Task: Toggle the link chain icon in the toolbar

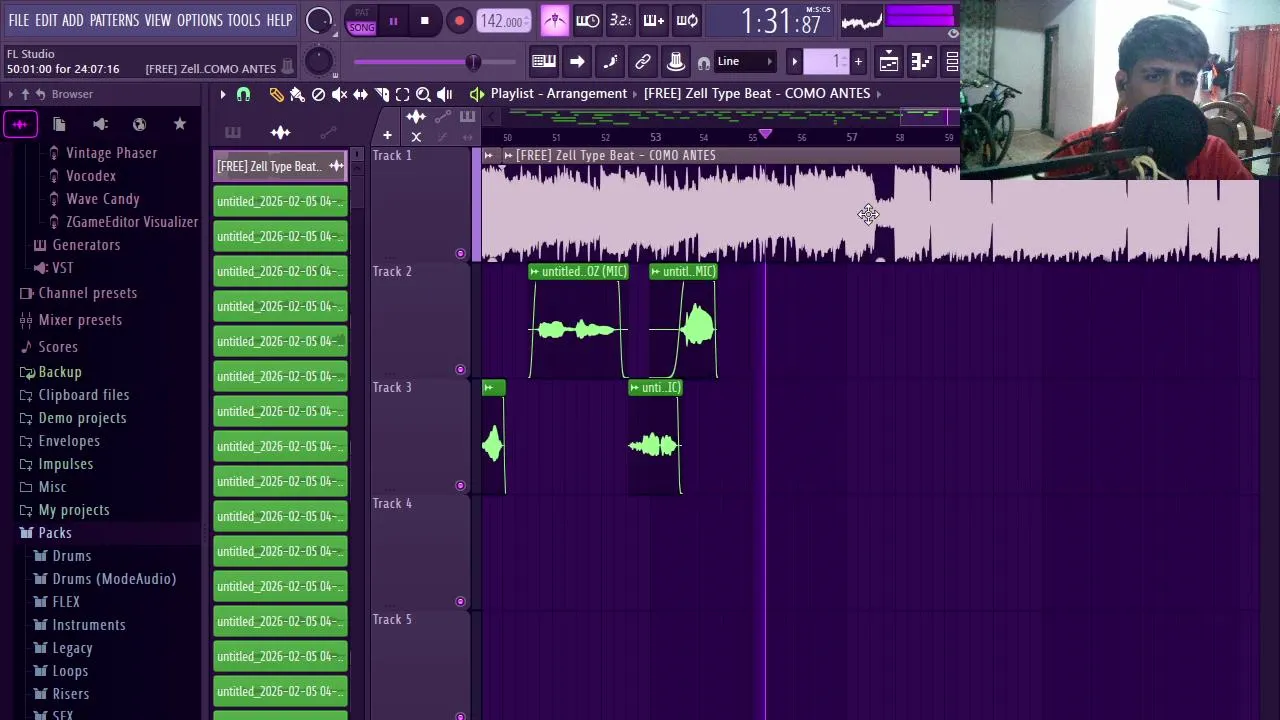Action: [643, 62]
